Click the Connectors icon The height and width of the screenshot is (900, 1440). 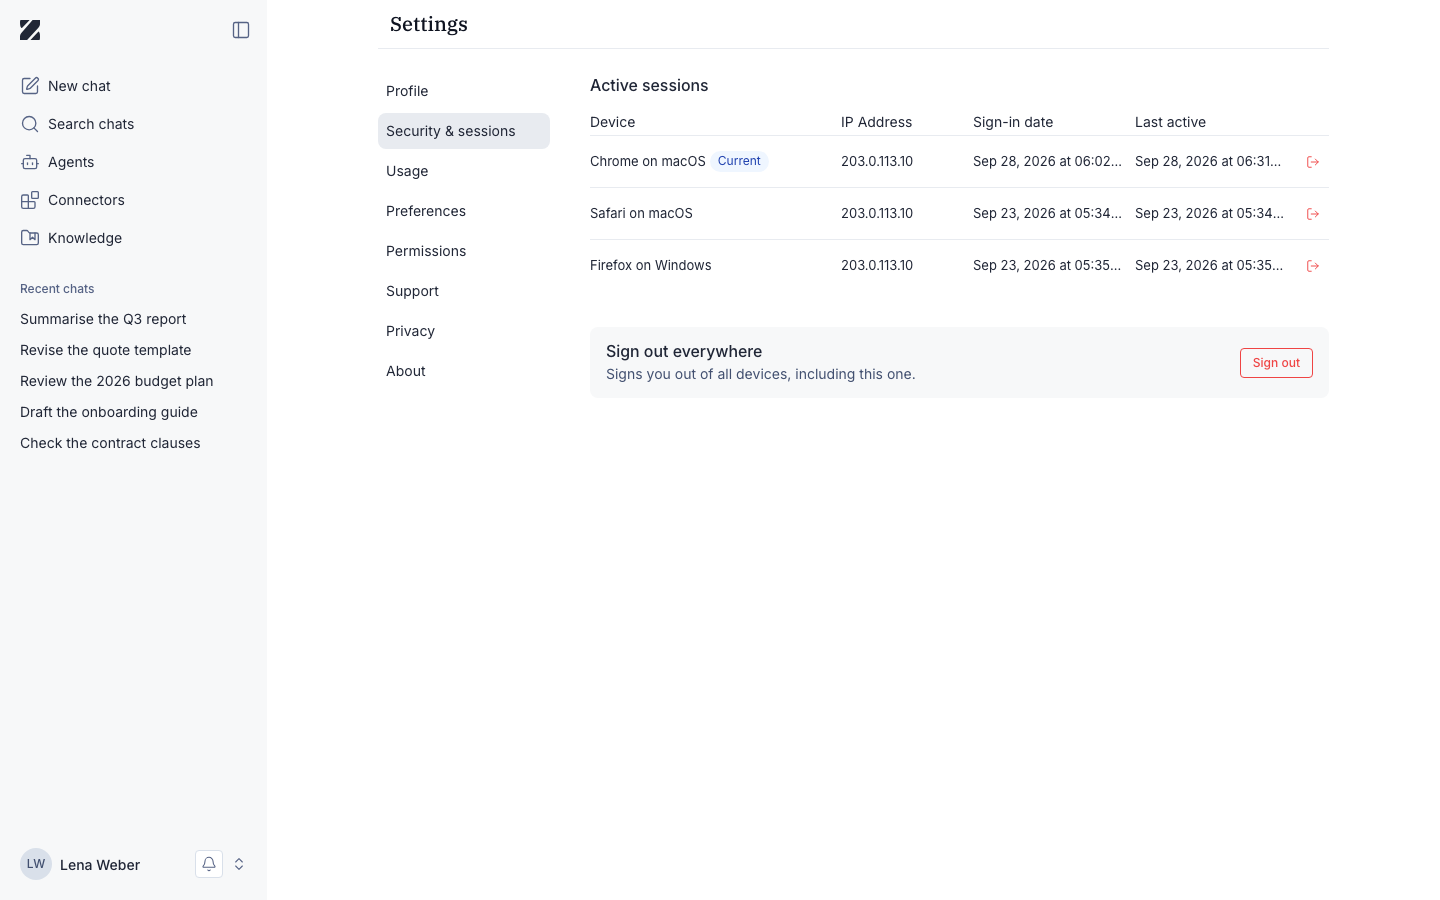[x=30, y=200]
